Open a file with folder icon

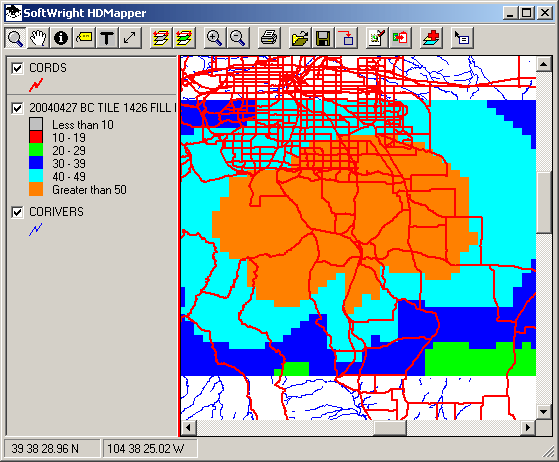(x=299, y=38)
